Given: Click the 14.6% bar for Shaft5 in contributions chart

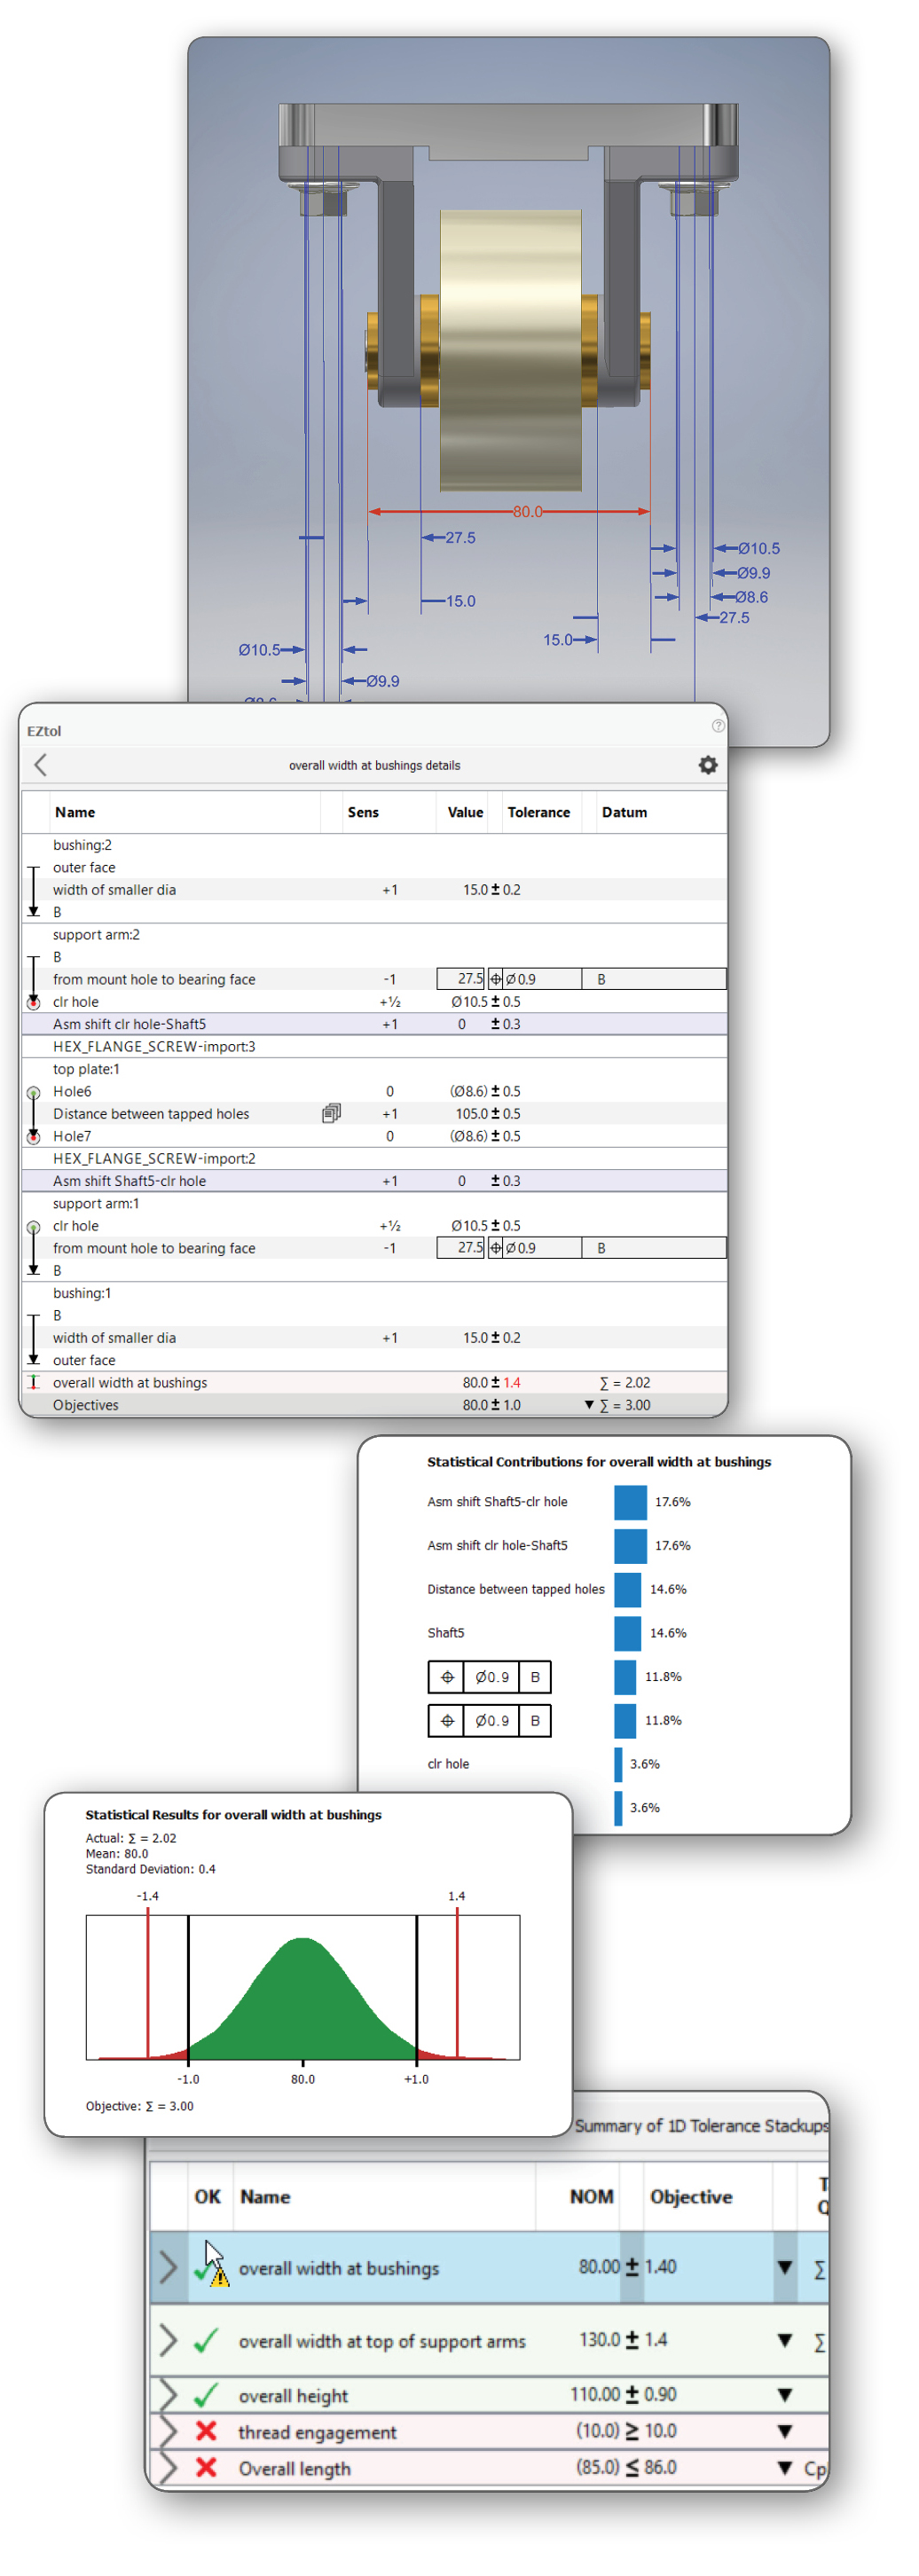Looking at the screenshot, I should [x=627, y=1633].
